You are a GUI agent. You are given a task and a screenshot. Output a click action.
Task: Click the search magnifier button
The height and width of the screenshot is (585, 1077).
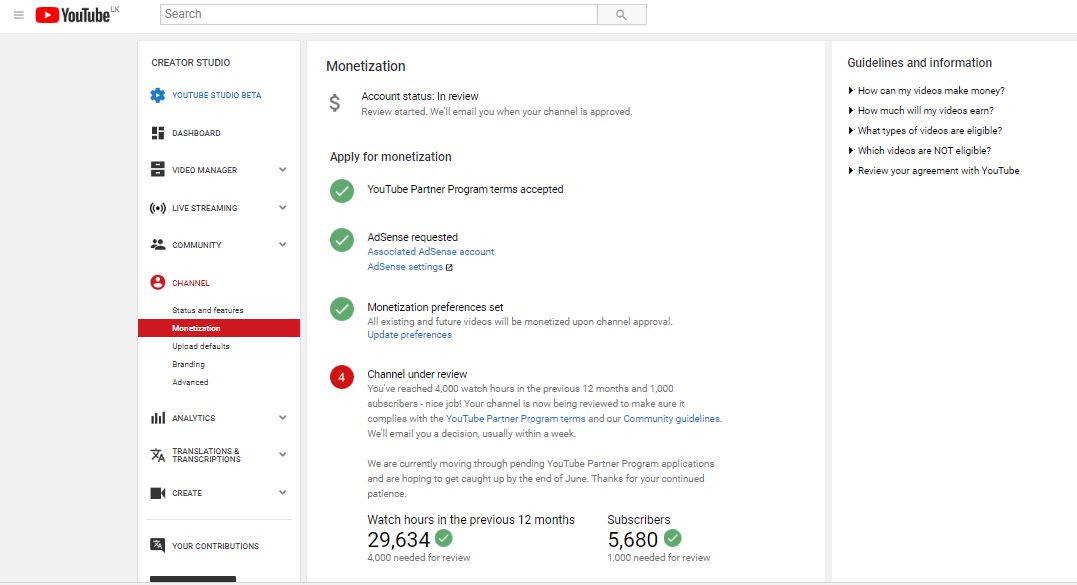coord(622,14)
